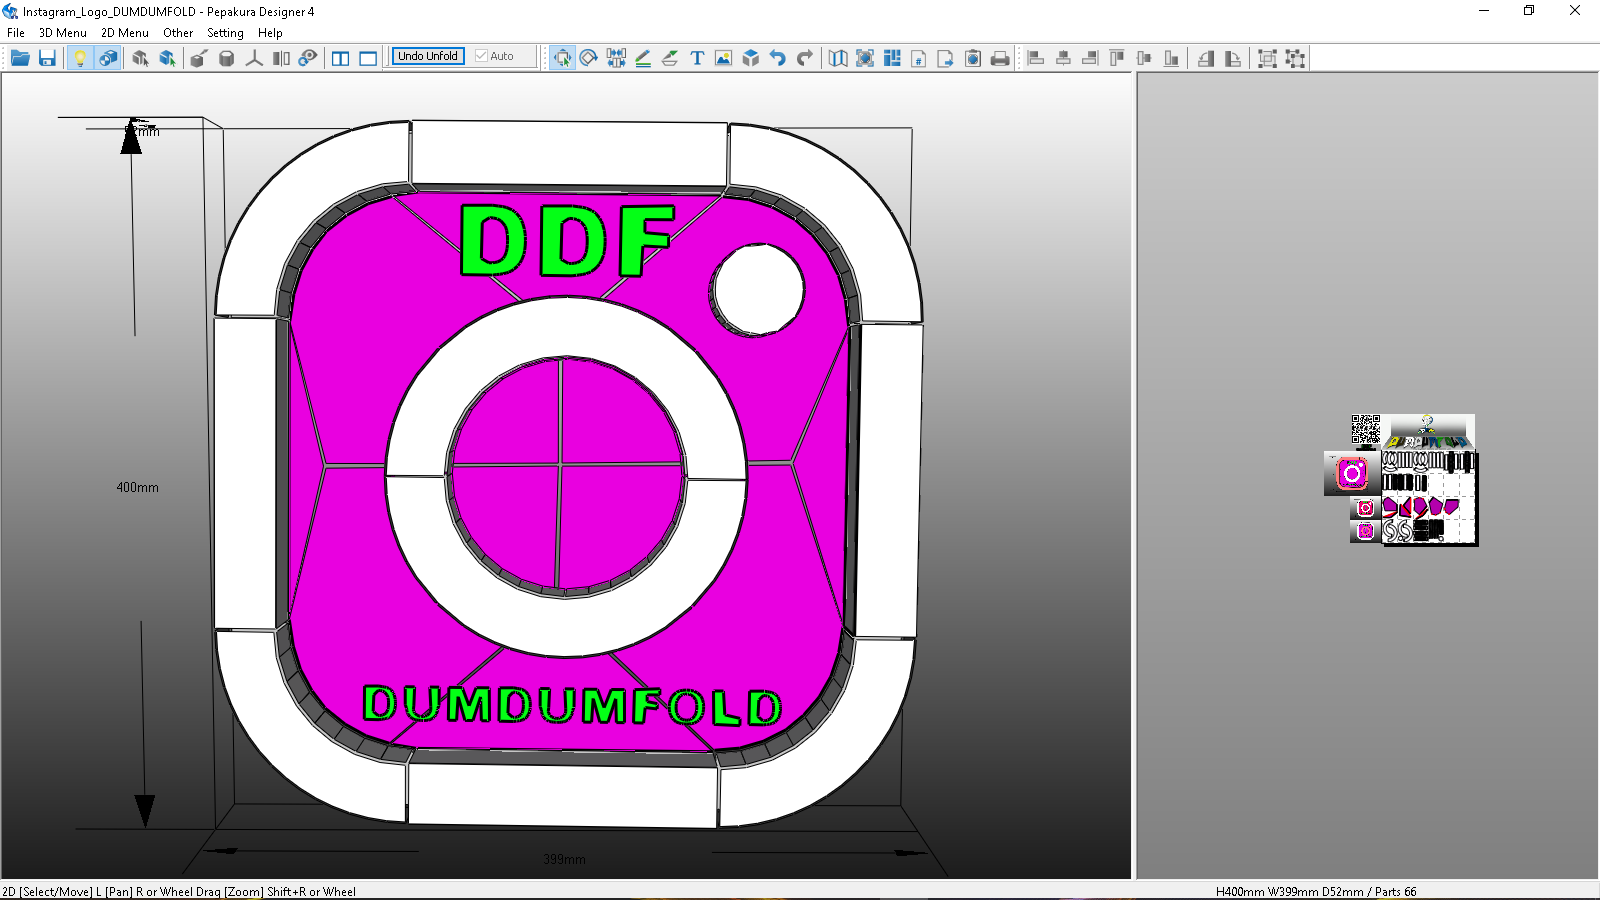Open the Other menu

tap(178, 32)
